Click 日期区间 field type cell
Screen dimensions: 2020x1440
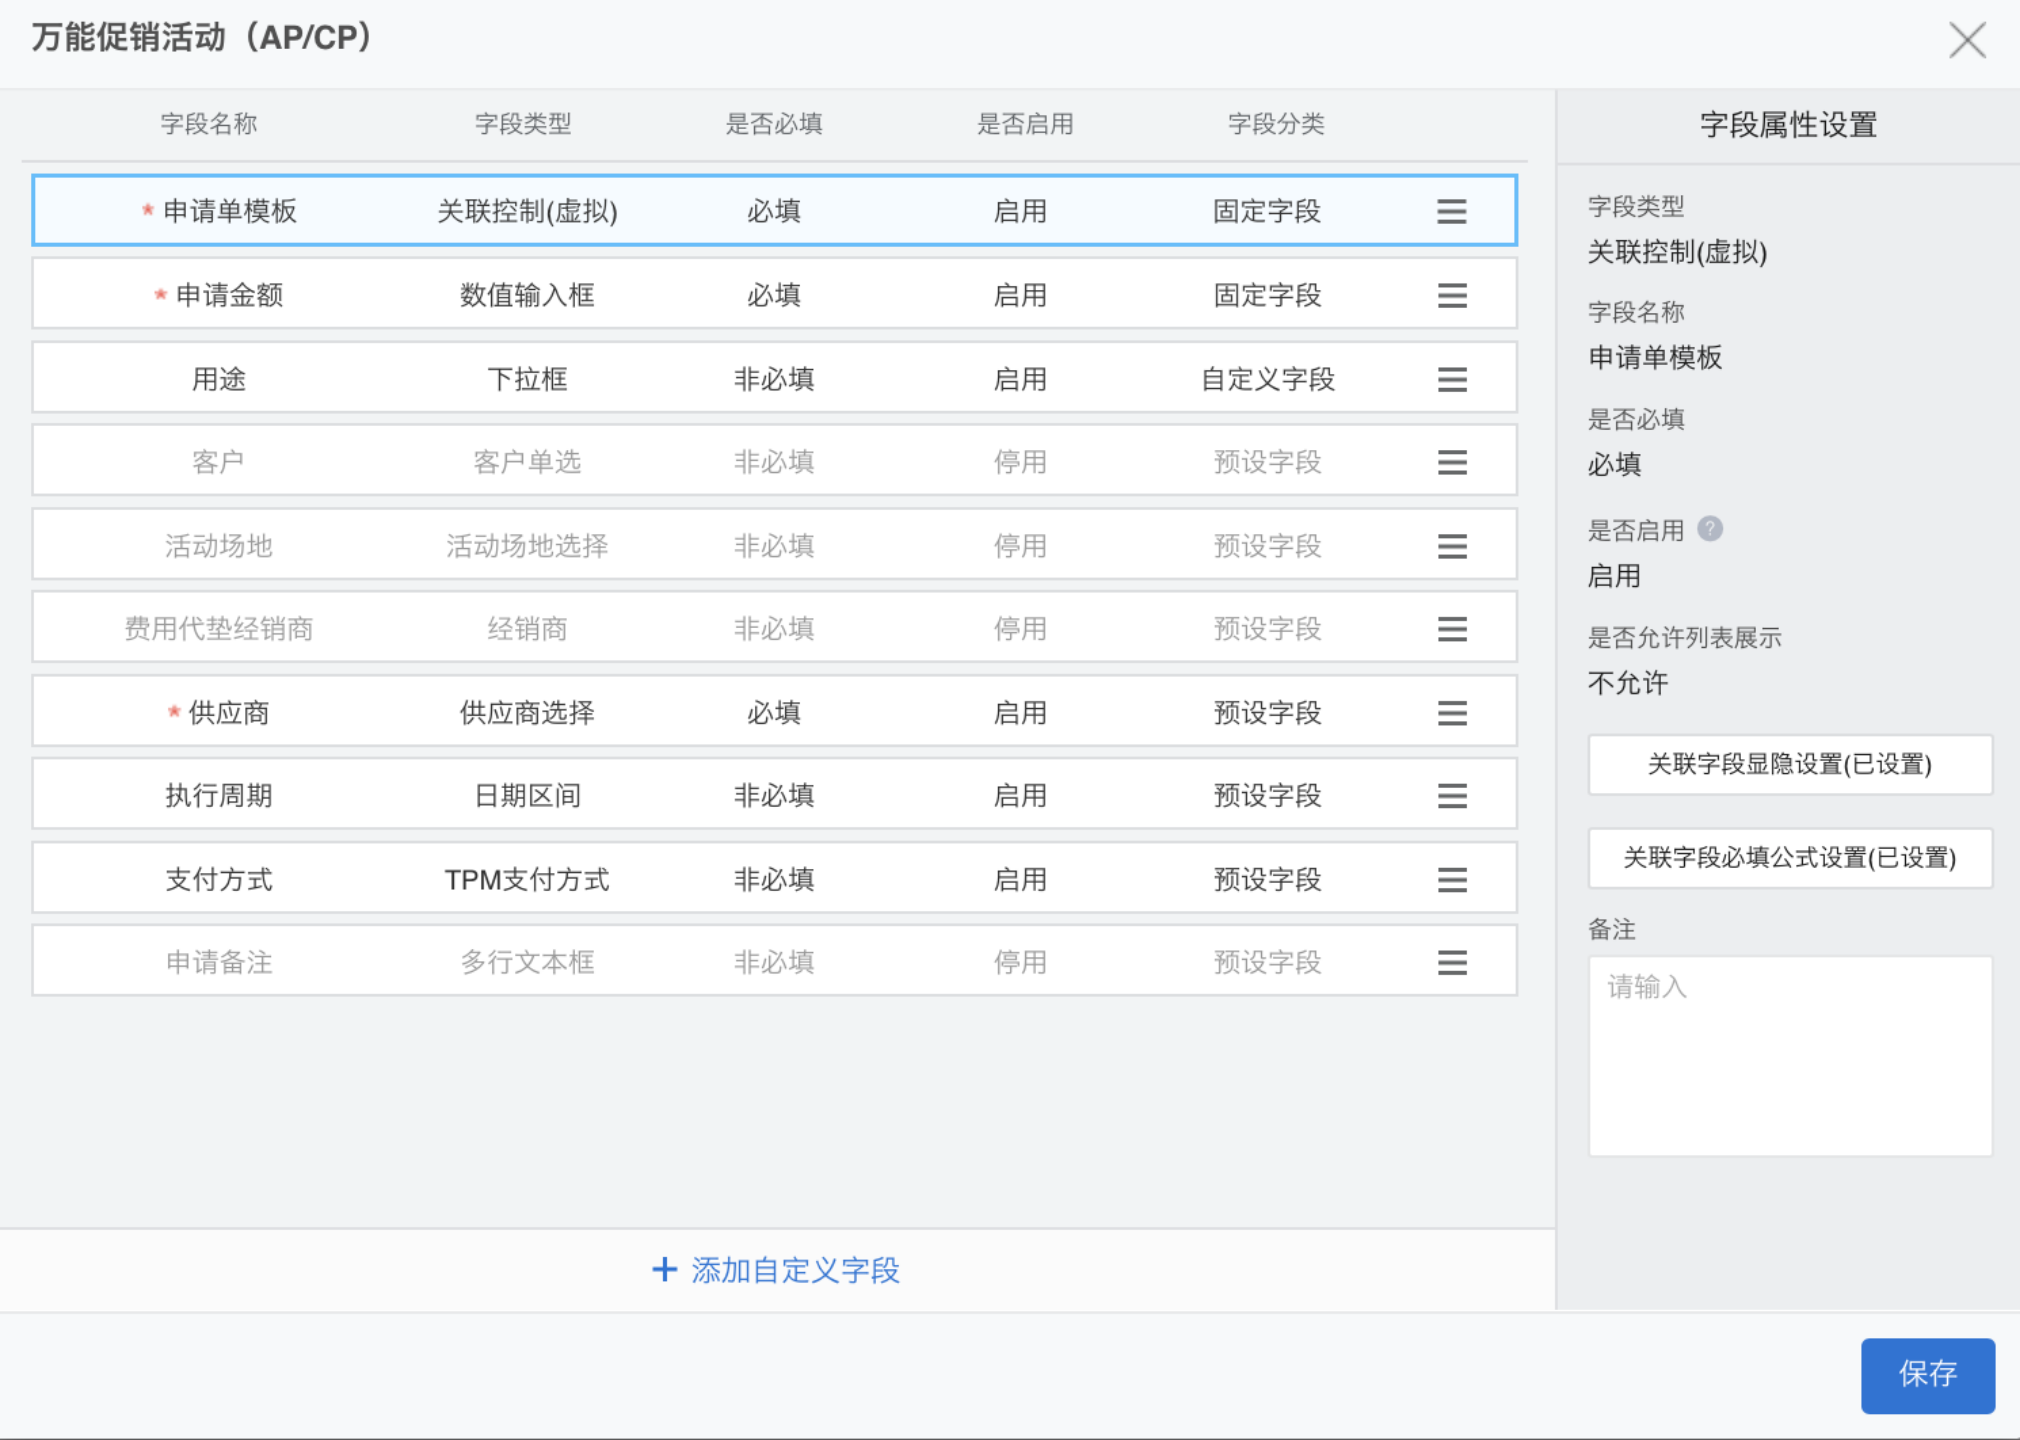(x=527, y=796)
